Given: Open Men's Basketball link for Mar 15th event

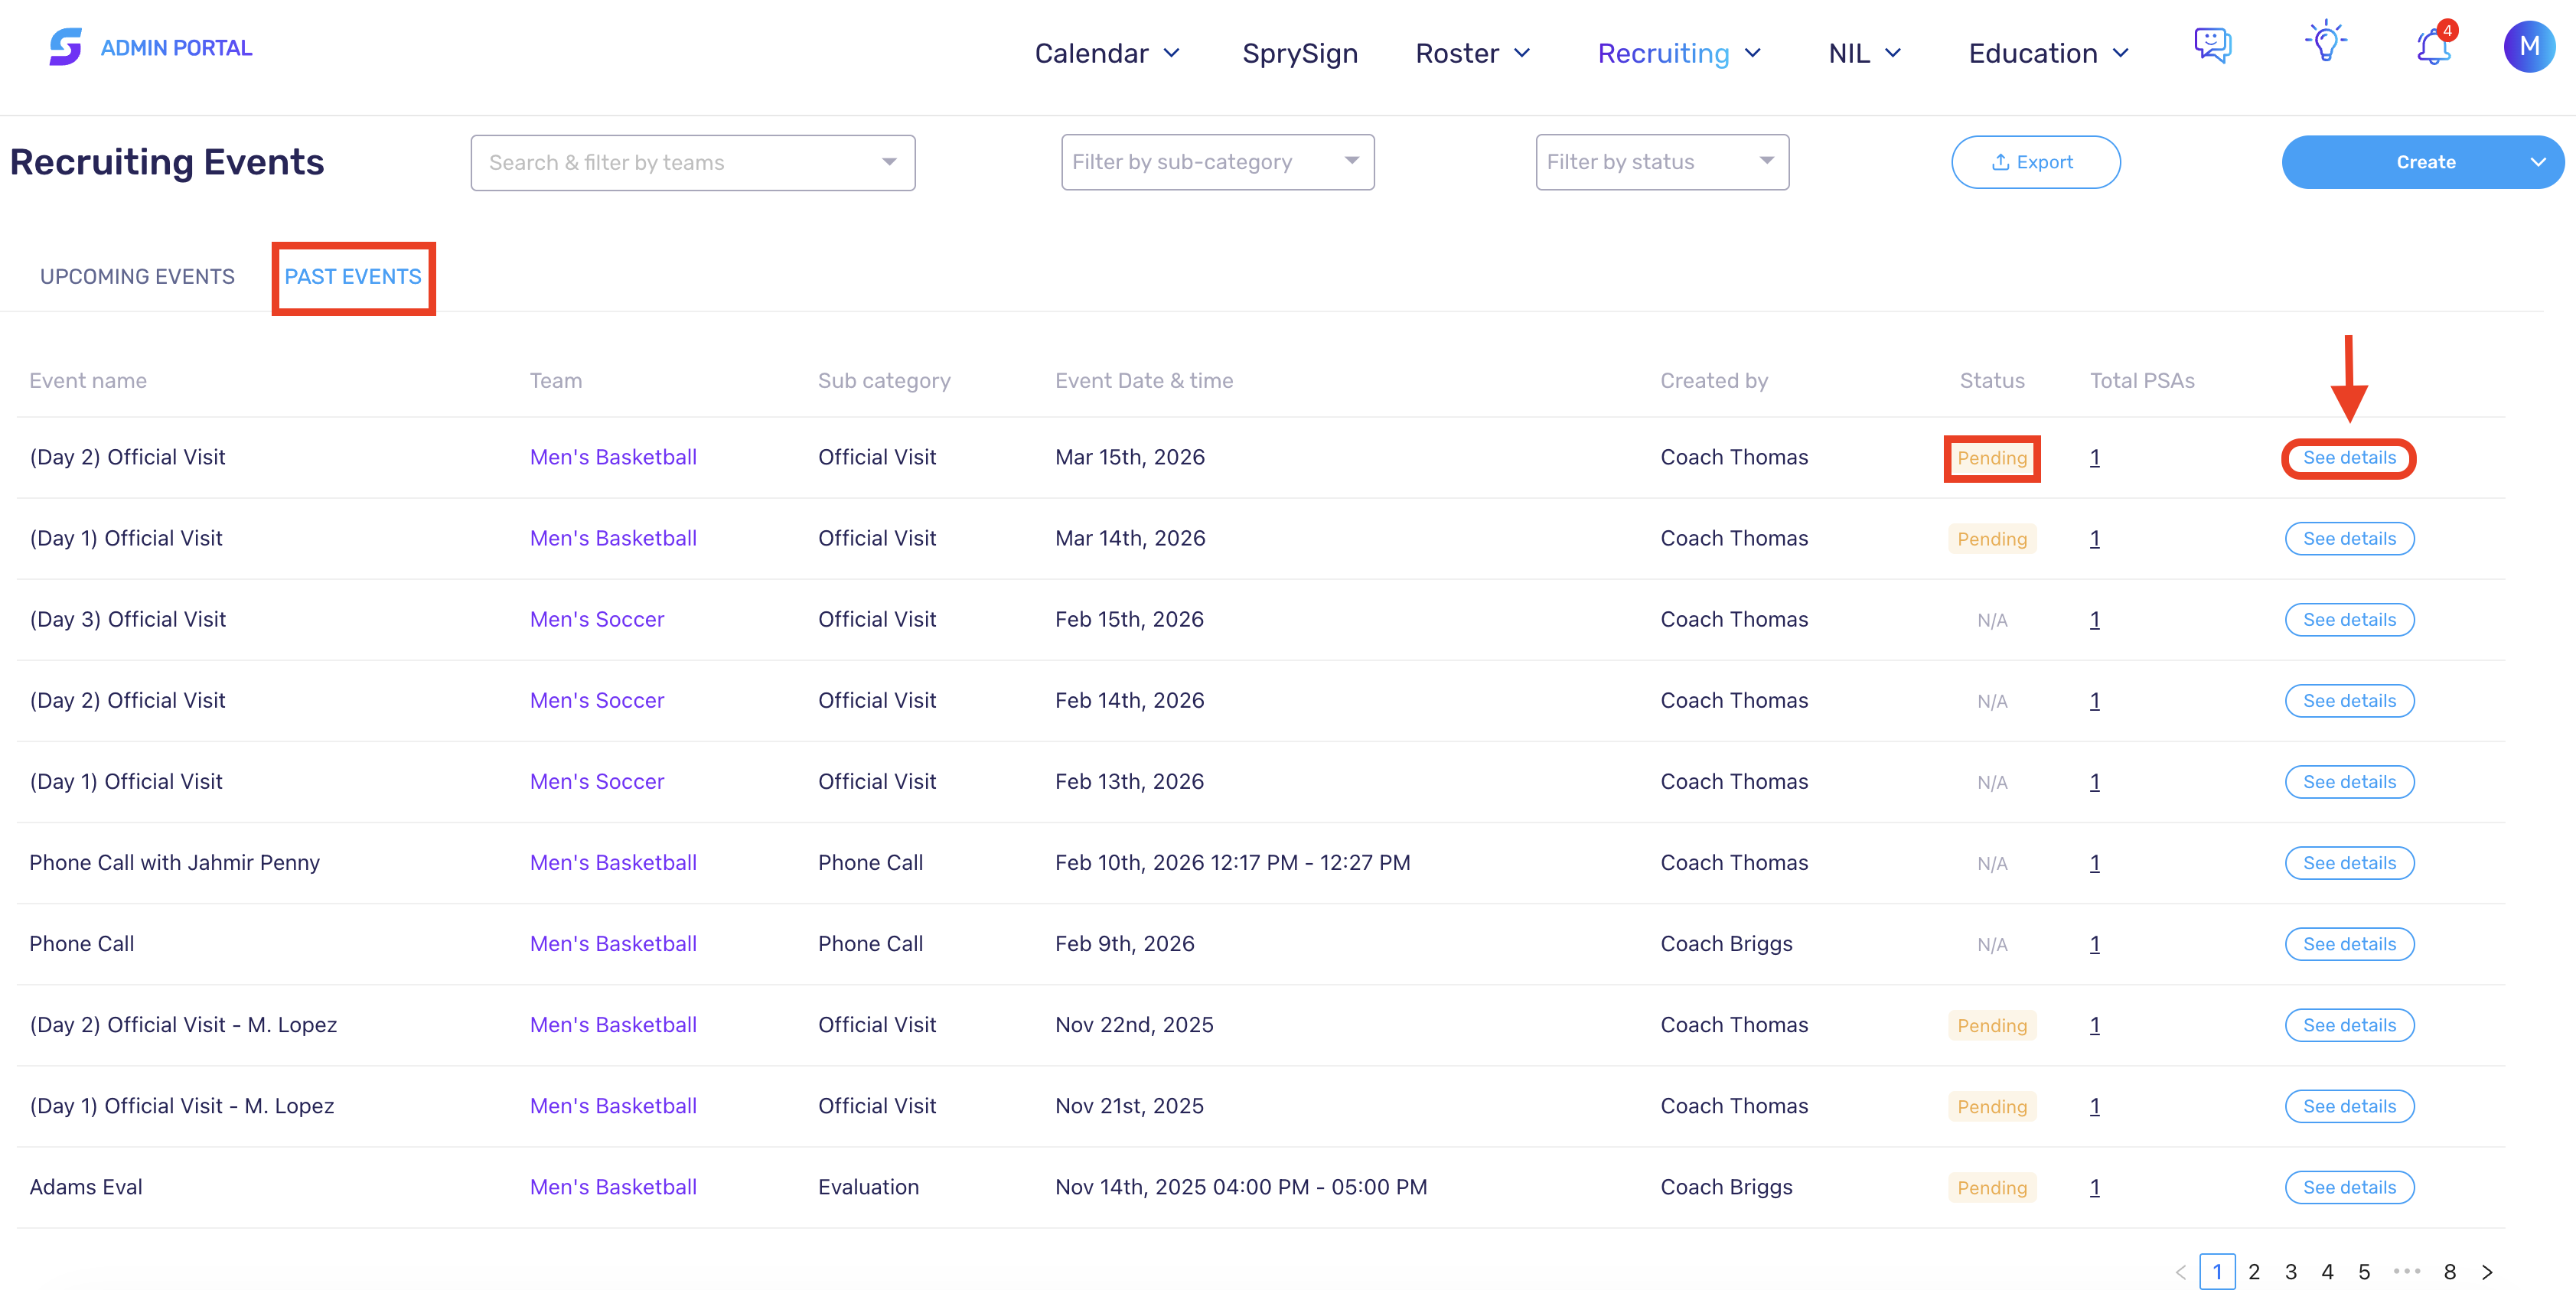Looking at the screenshot, I should pos(613,457).
